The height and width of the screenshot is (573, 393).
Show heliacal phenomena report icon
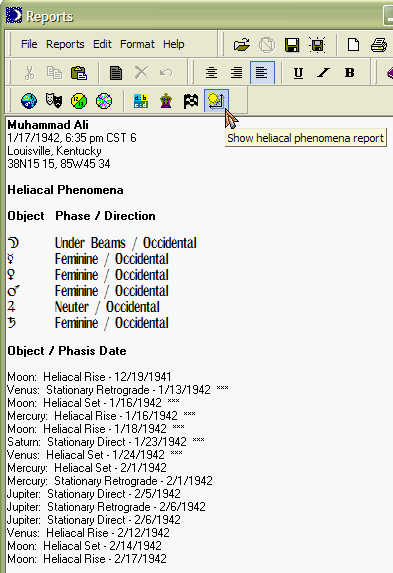(x=216, y=100)
